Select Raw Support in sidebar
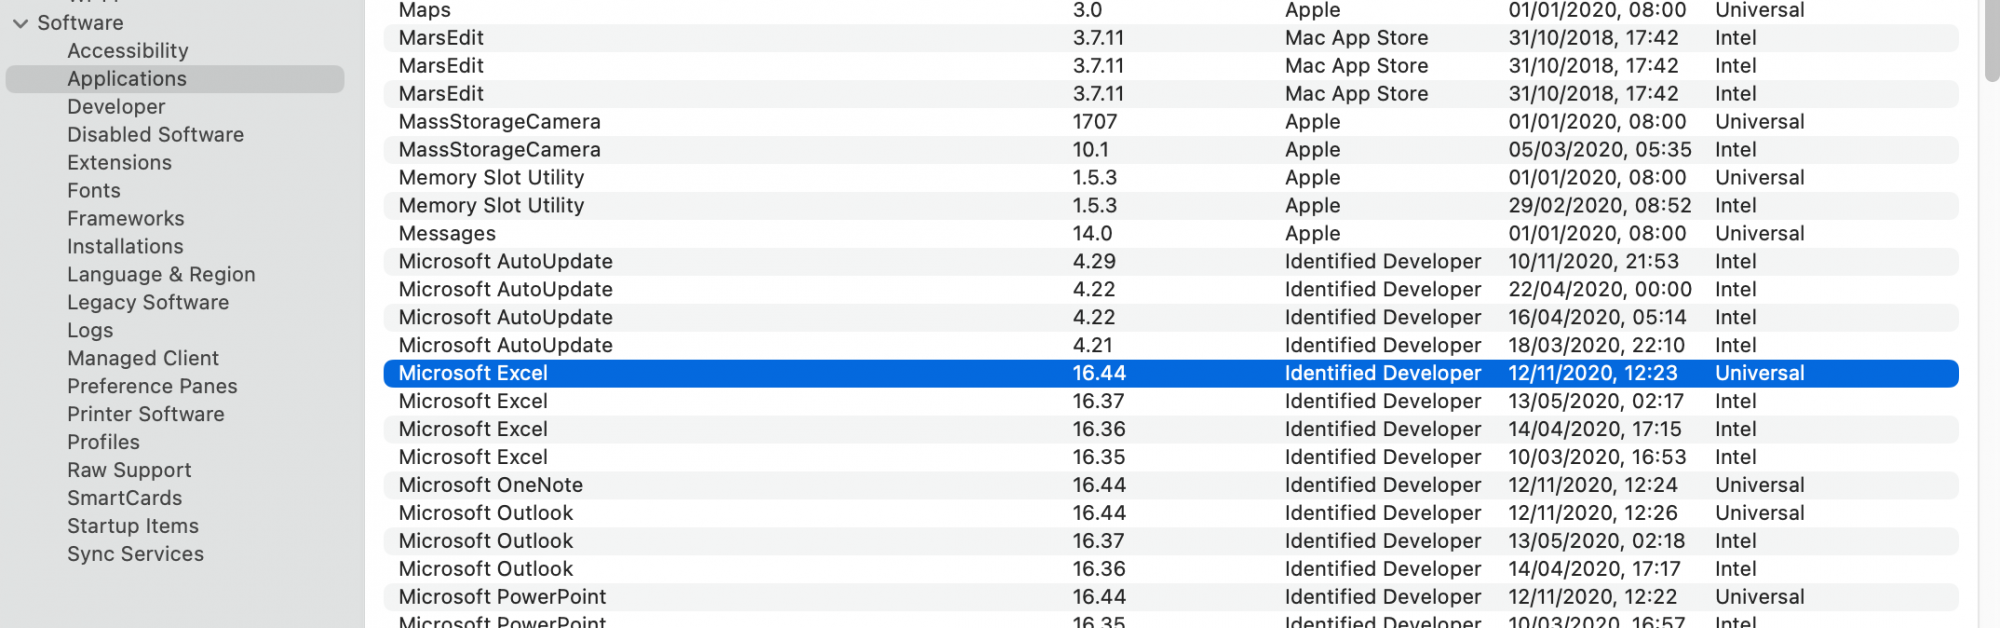2000x628 pixels. tap(129, 471)
